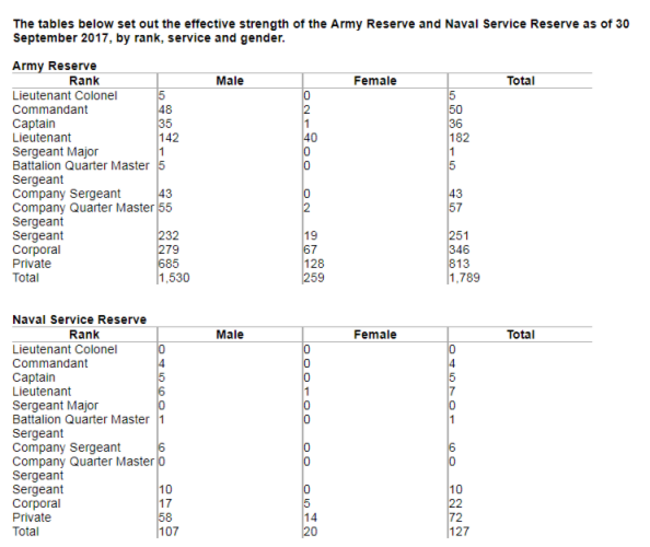Click Sergeant Major label in Army Reserve table
The image size is (650, 547).
click(55, 152)
